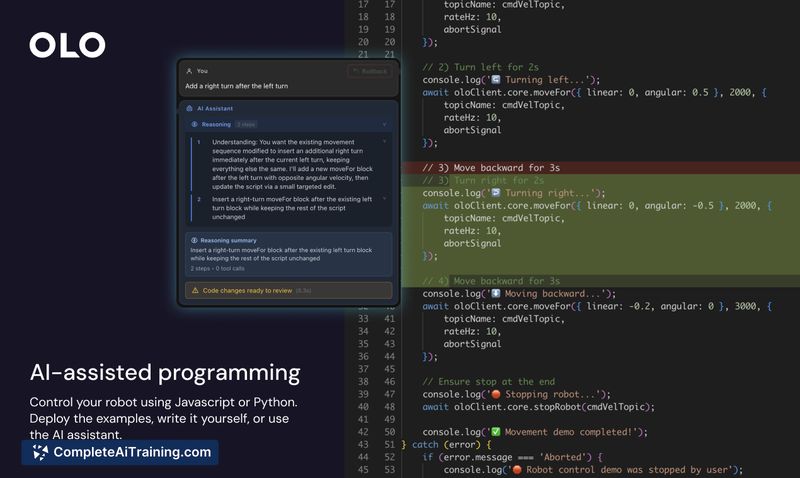
Task: Click the moveFor line with 'linear: -0.2'
Action: [597, 306]
